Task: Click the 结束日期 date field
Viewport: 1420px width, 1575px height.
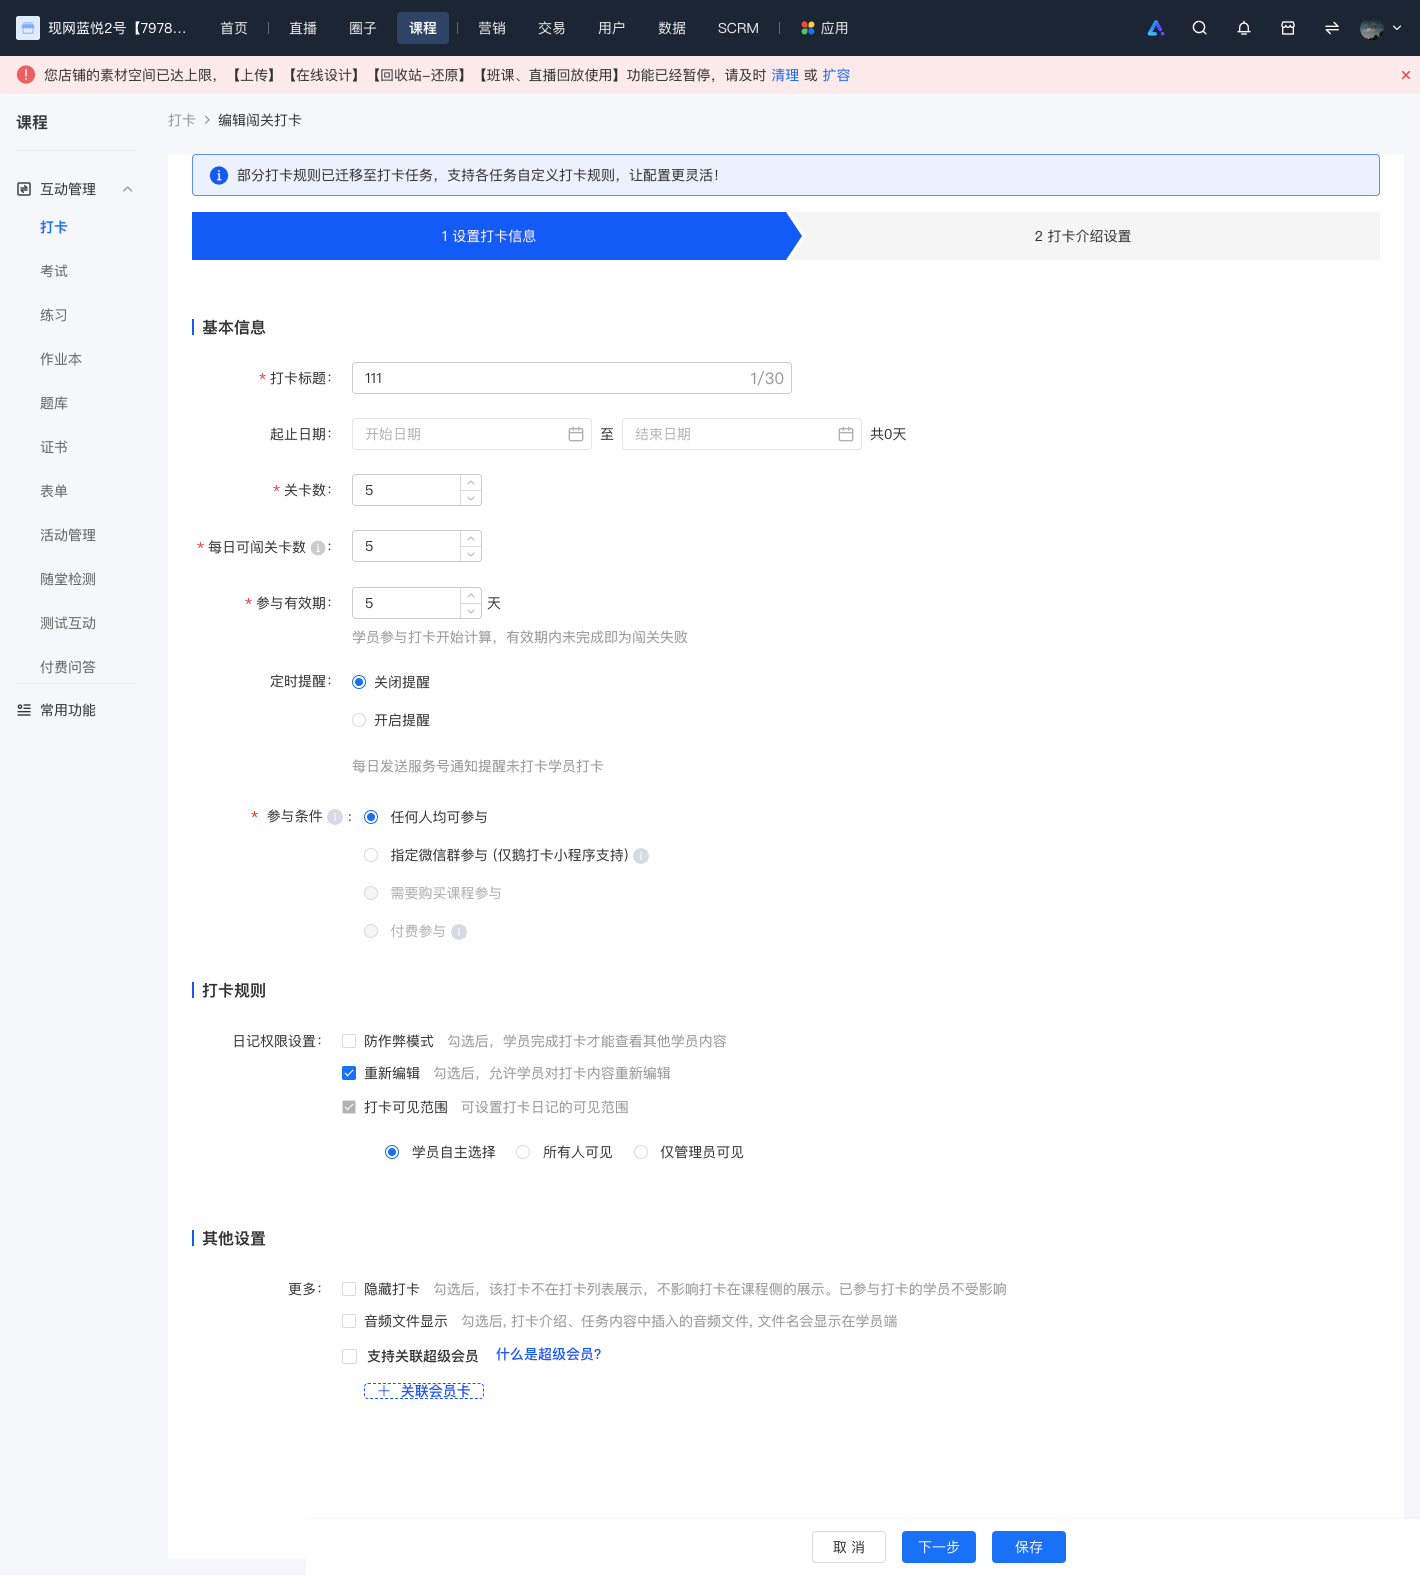Action: (x=742, y=434)
